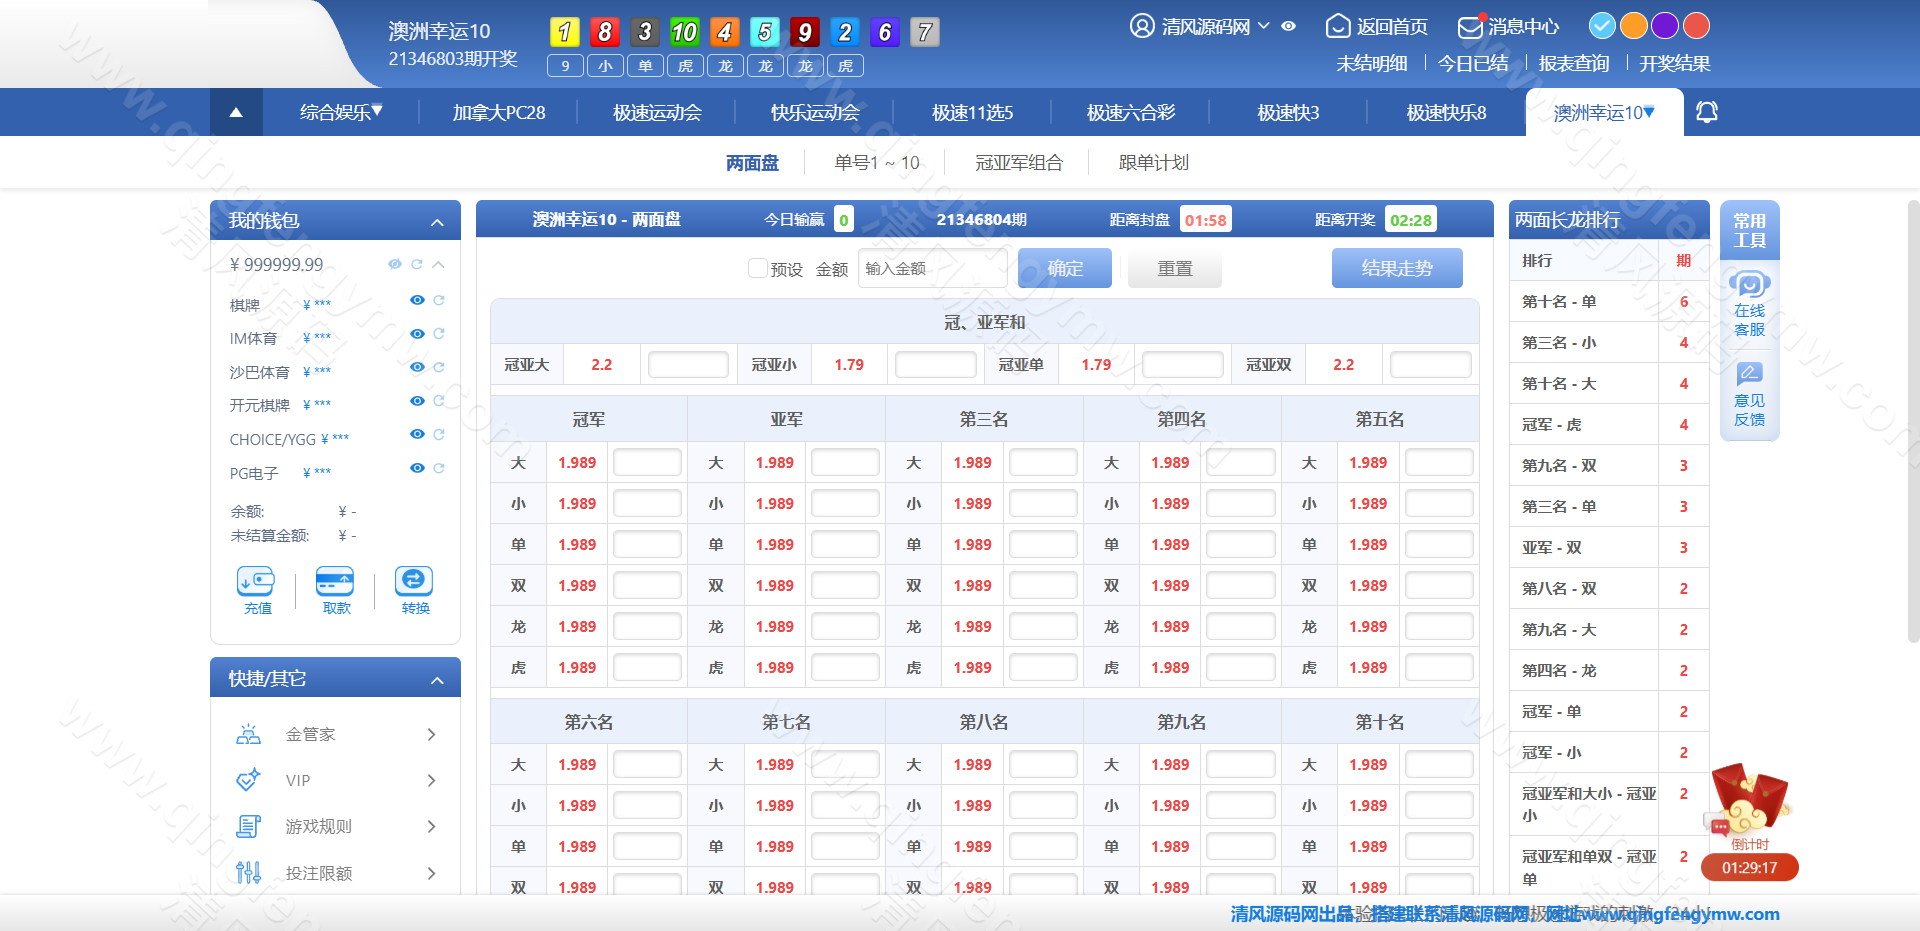This screenshot has width=1920, height=931.
Task: Click the return home icon
Action: (1338, 26)
